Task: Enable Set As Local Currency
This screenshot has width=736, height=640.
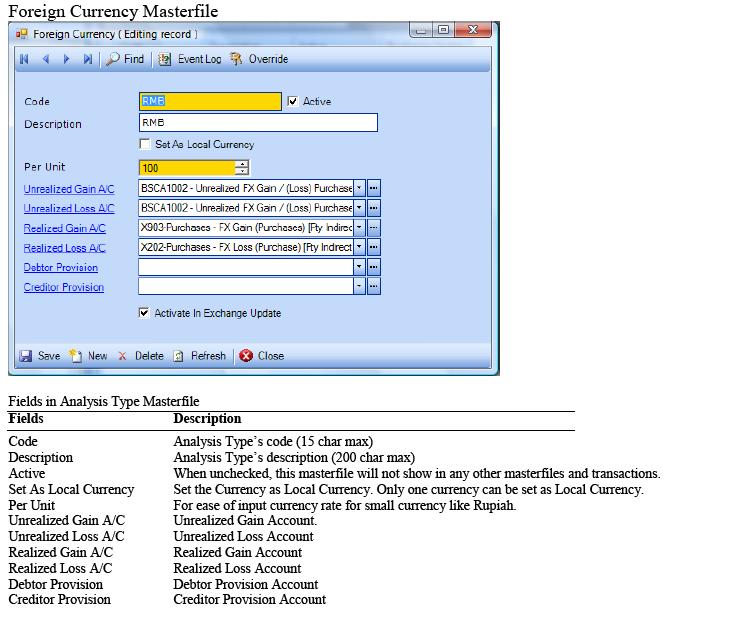Action: (146, 145)
